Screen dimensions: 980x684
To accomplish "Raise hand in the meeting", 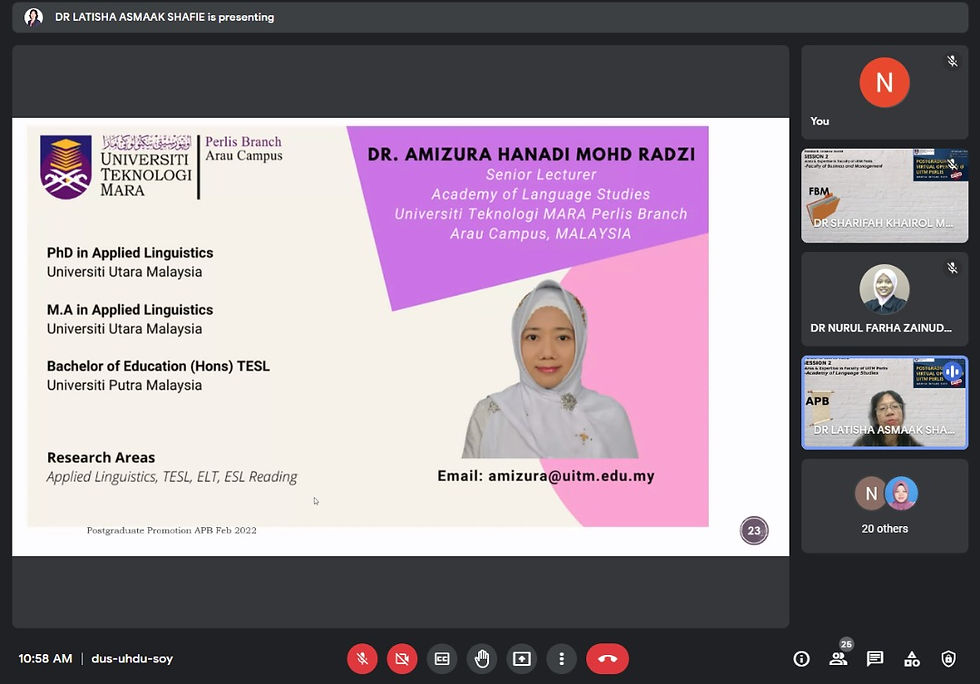I will pyautogui.click(x=482, y=658).
